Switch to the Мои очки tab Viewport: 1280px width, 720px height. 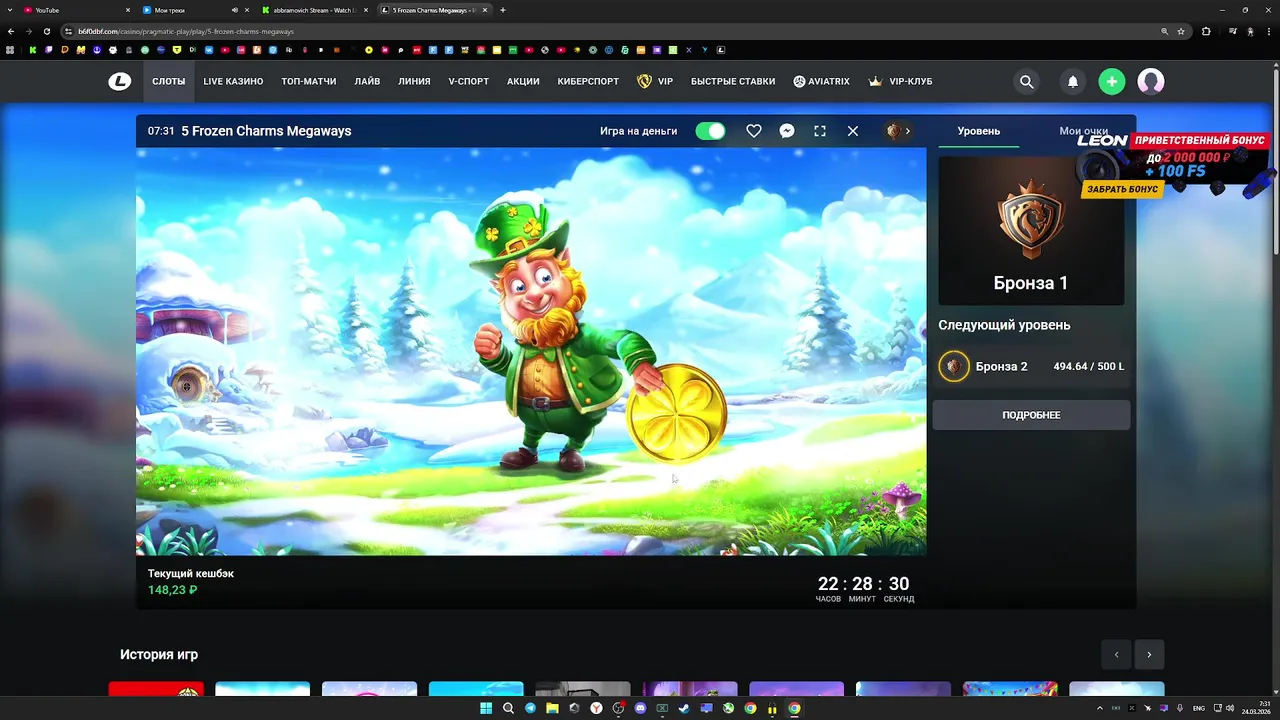point(1083,131)
